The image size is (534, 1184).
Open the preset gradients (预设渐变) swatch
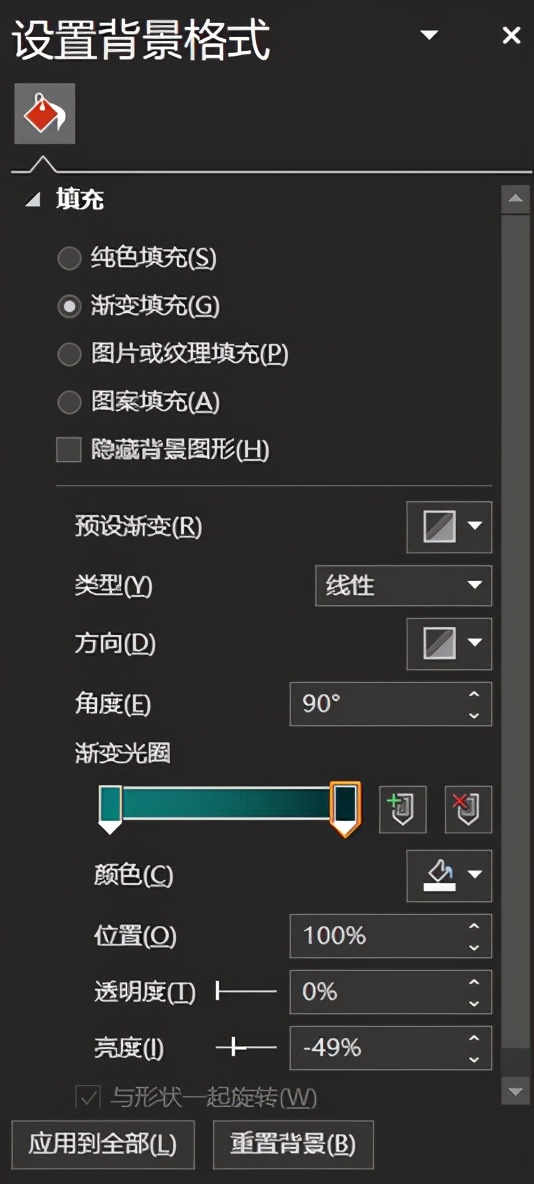449,527
